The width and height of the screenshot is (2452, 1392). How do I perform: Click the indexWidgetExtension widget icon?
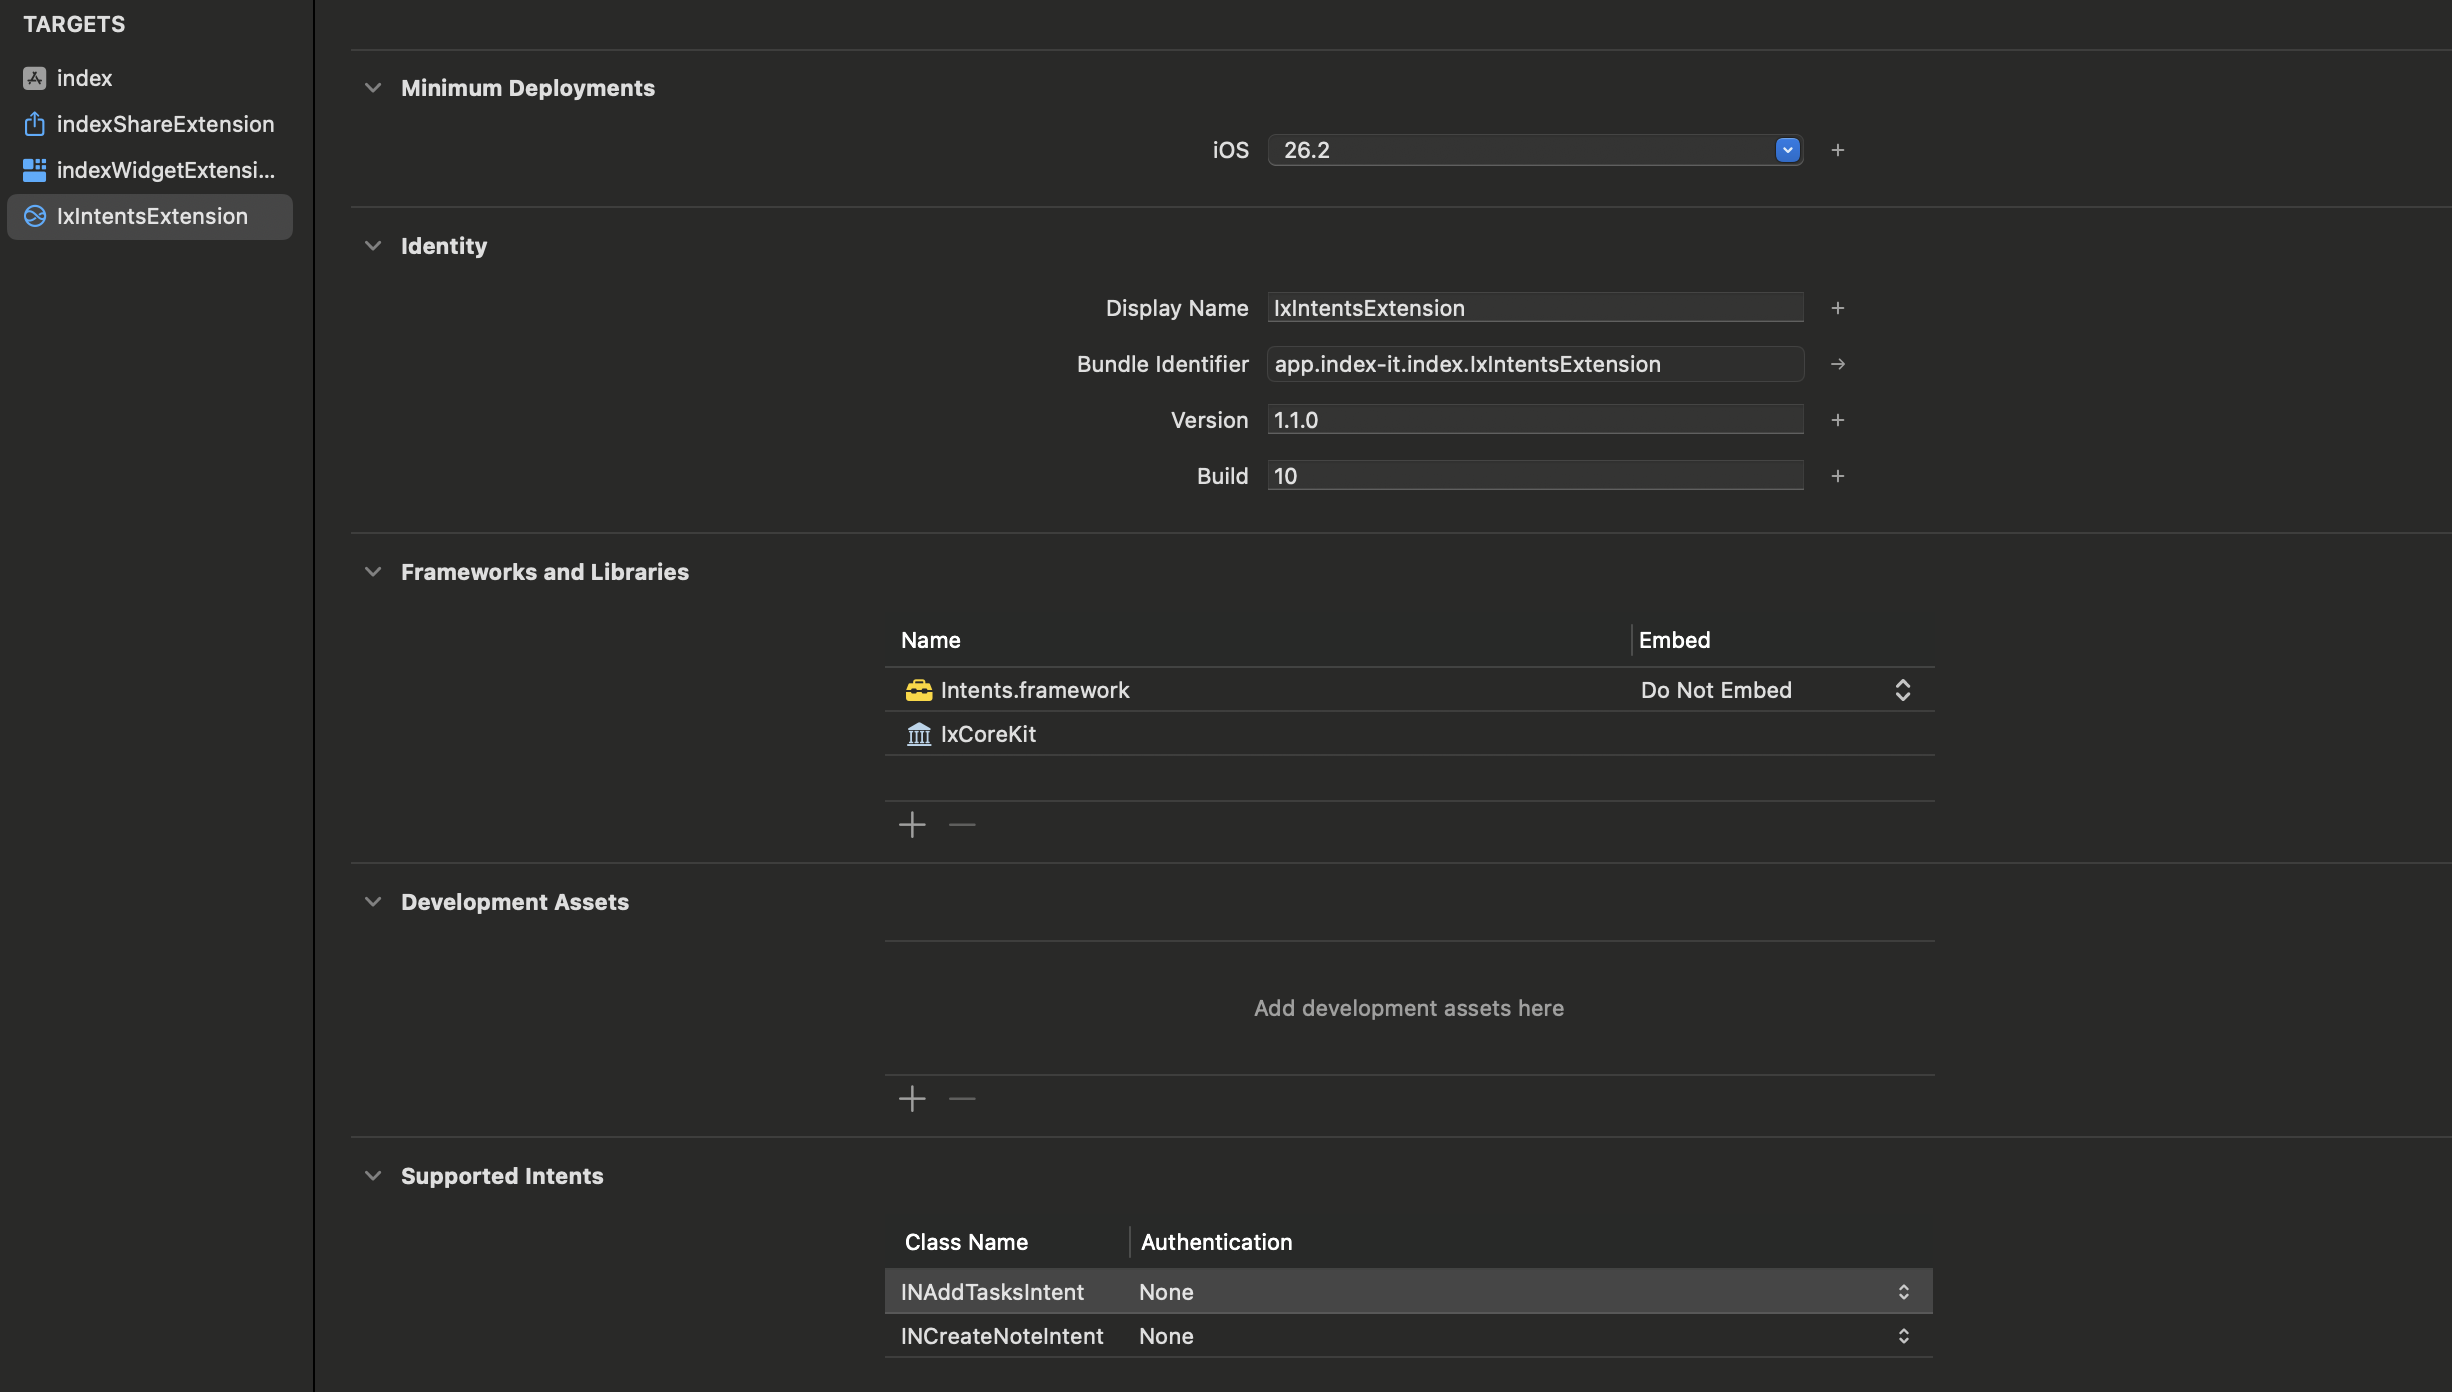point(34,170)
